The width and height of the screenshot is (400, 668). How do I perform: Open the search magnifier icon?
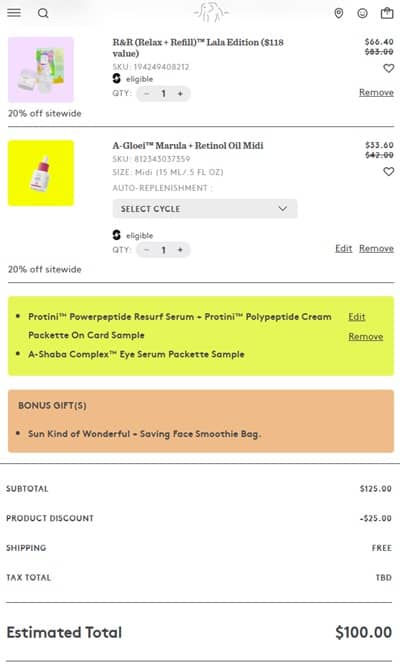[x=43, y=13]
